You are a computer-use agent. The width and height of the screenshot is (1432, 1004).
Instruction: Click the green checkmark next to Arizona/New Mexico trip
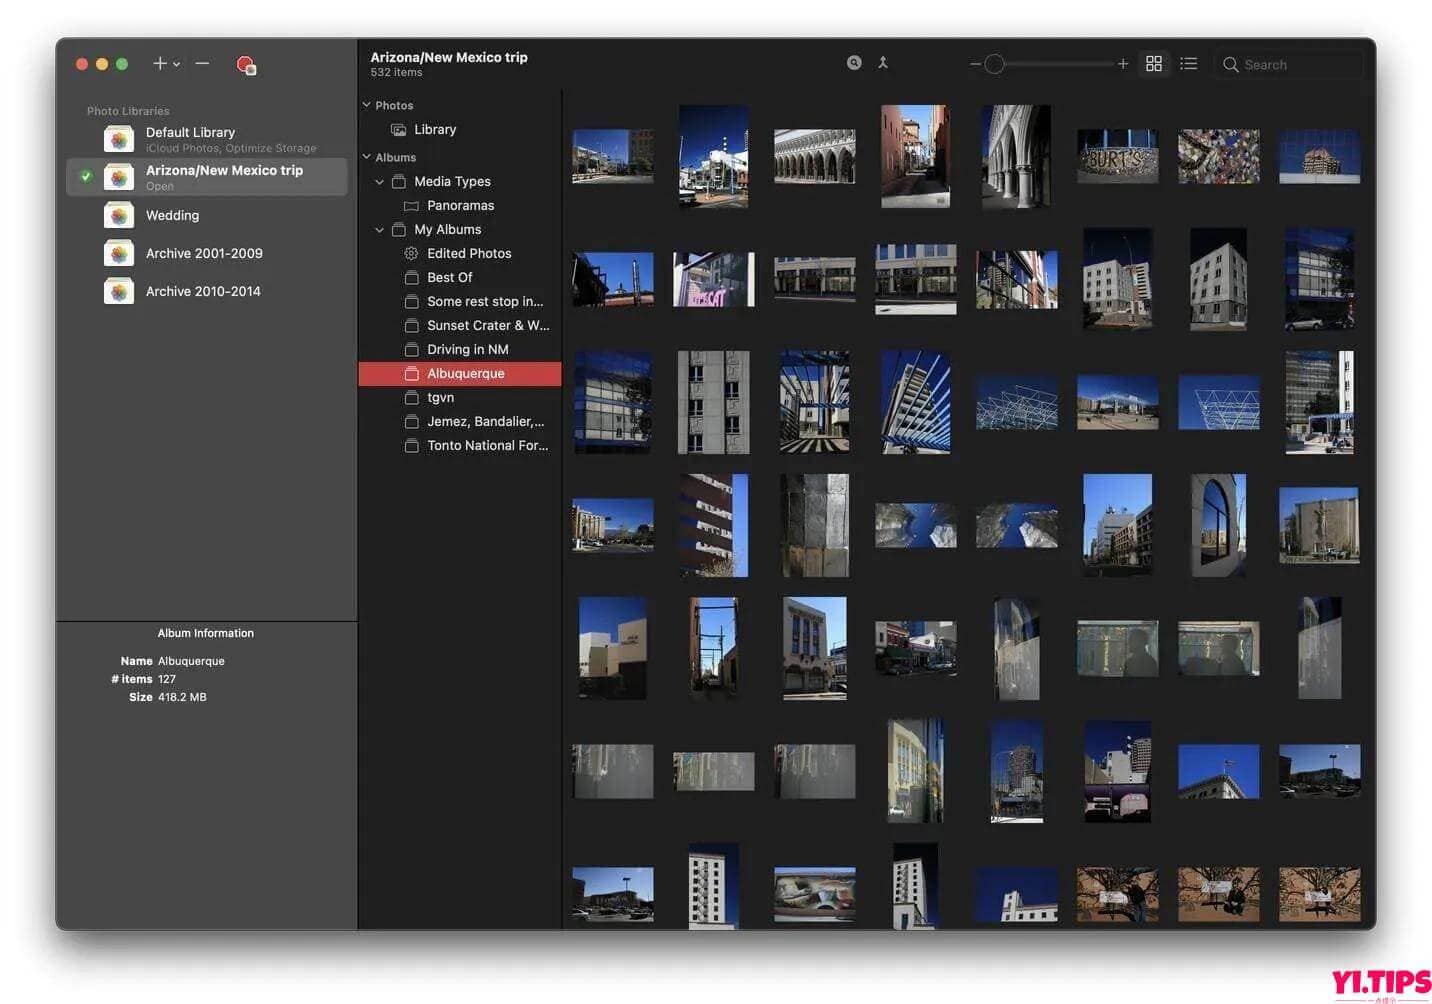pyautogui.click(x=86, y=177)
